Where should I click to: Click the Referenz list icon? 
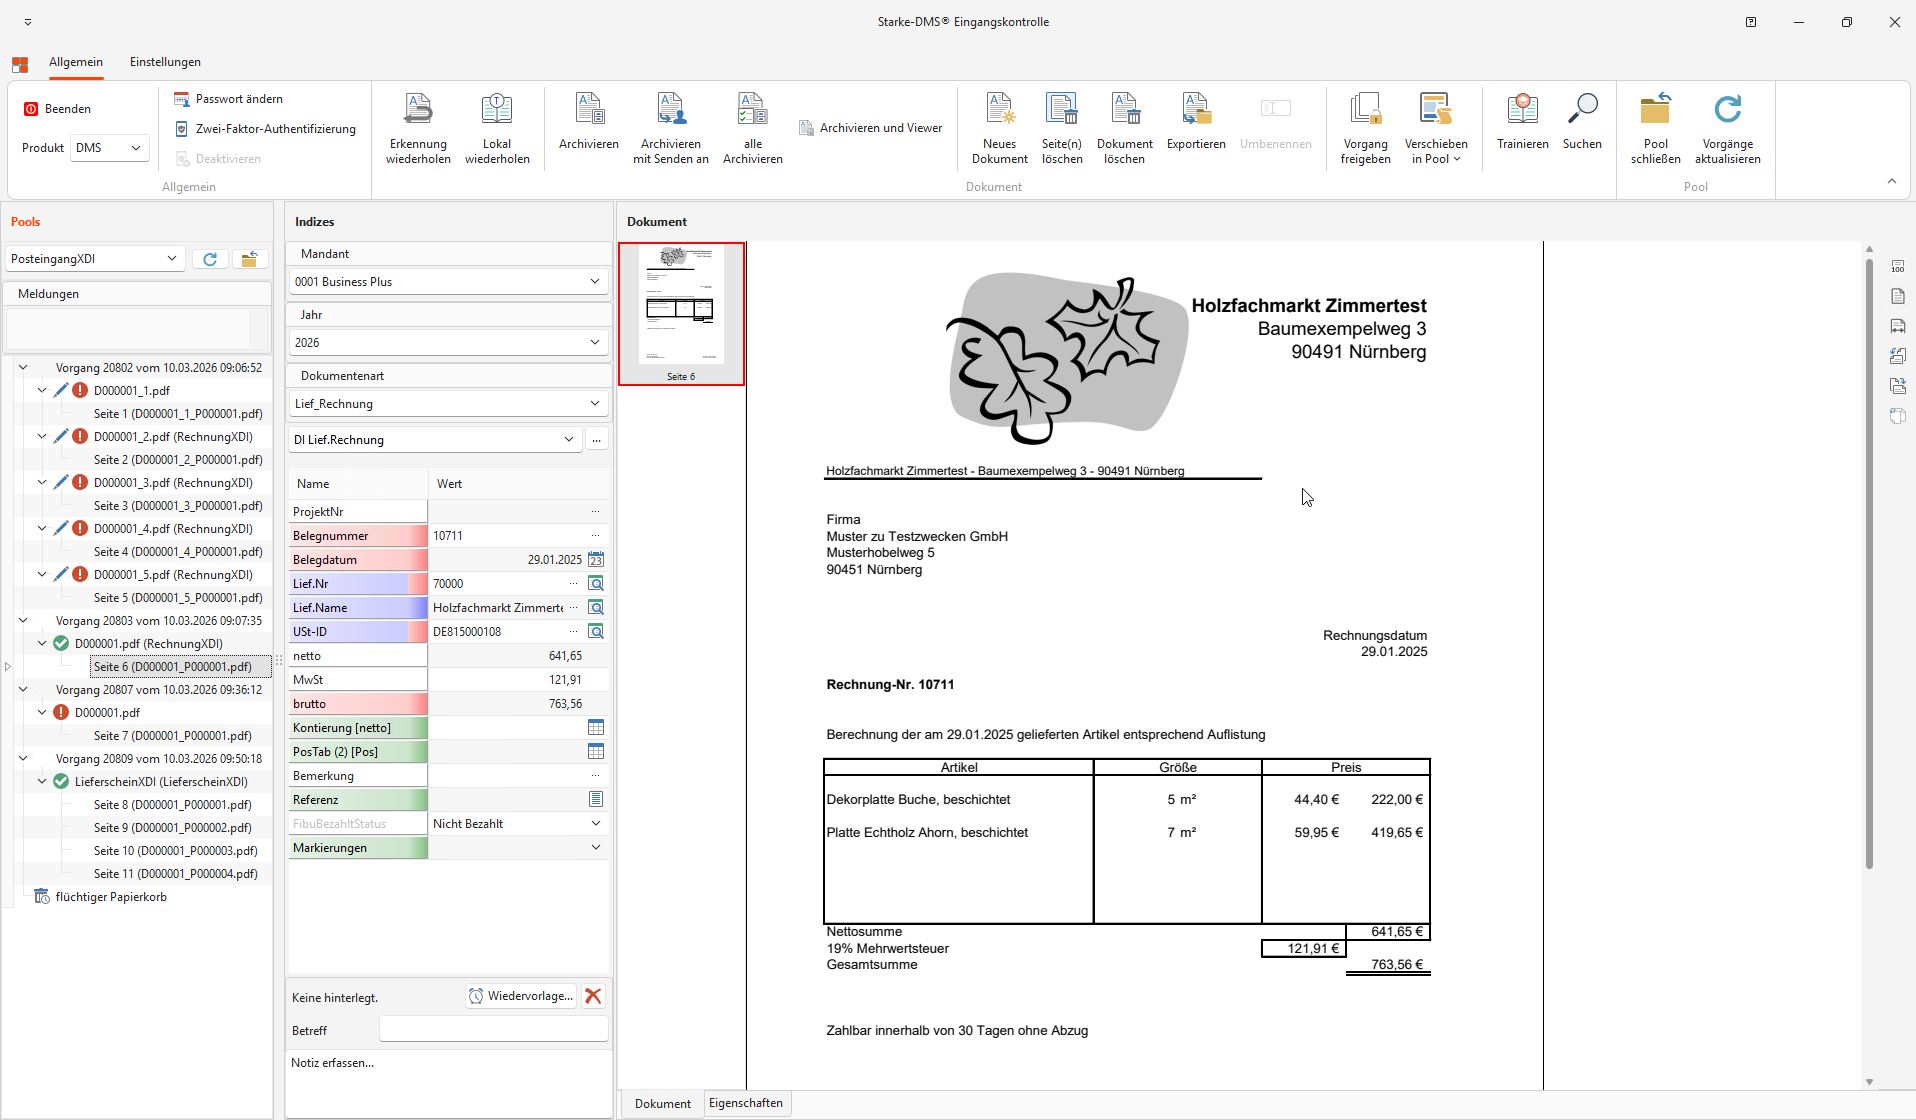click(596, 800)
